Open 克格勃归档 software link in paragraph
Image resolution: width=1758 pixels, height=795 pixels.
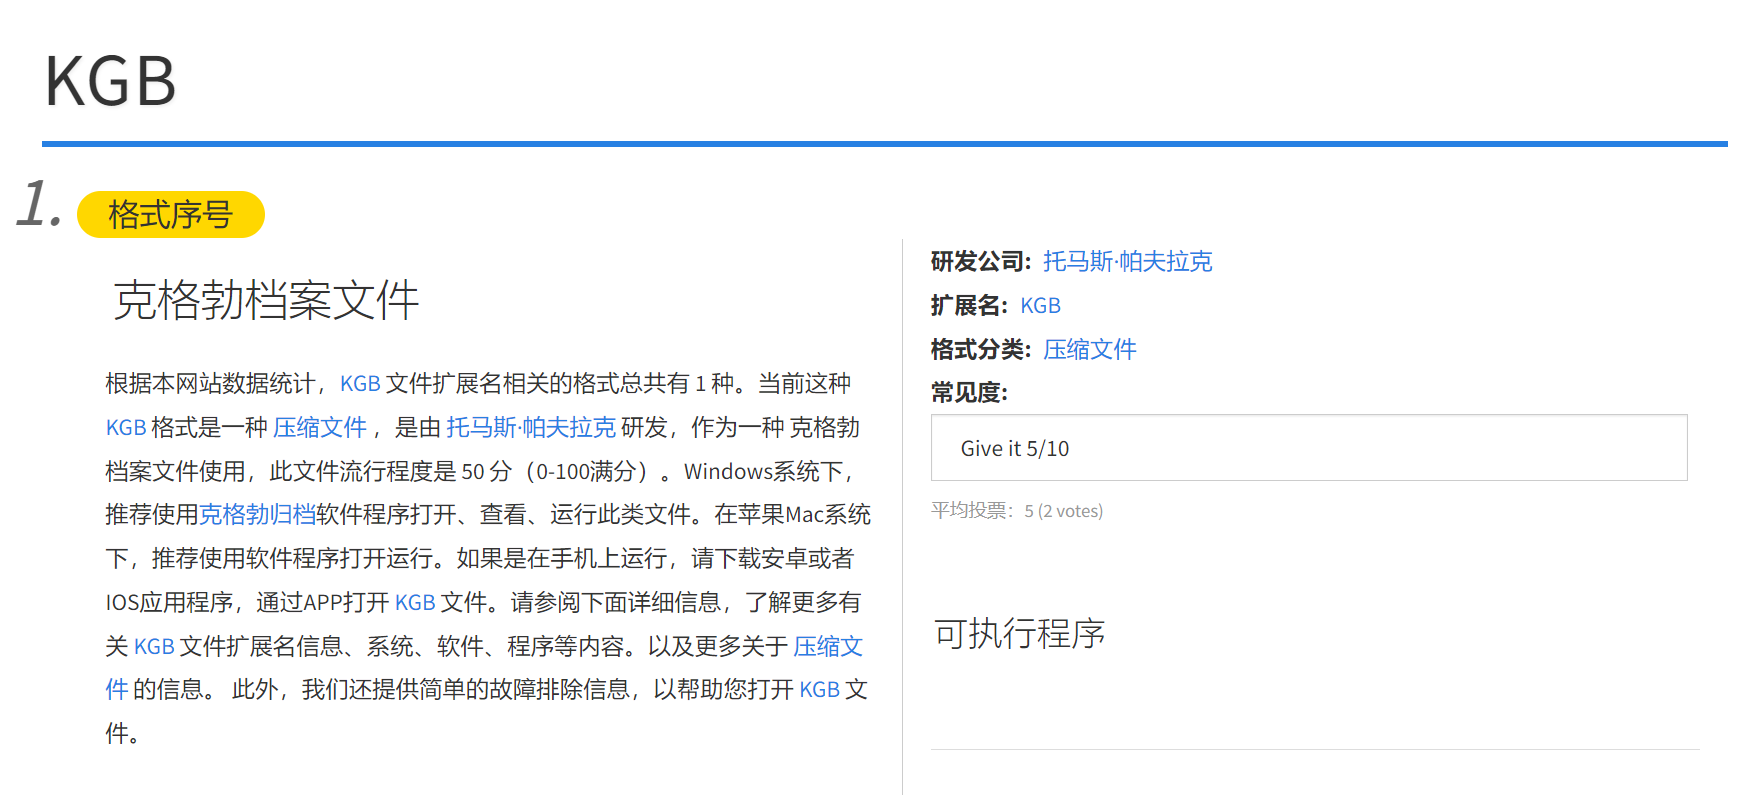(x=257, y=515)
